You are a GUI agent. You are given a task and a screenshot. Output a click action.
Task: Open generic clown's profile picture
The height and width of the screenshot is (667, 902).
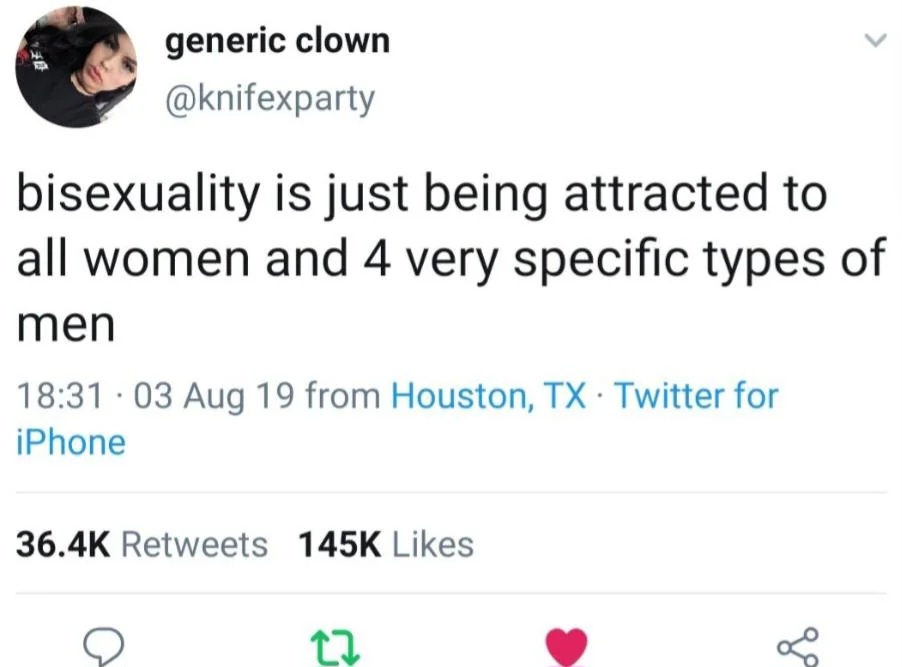click(76, 67)
